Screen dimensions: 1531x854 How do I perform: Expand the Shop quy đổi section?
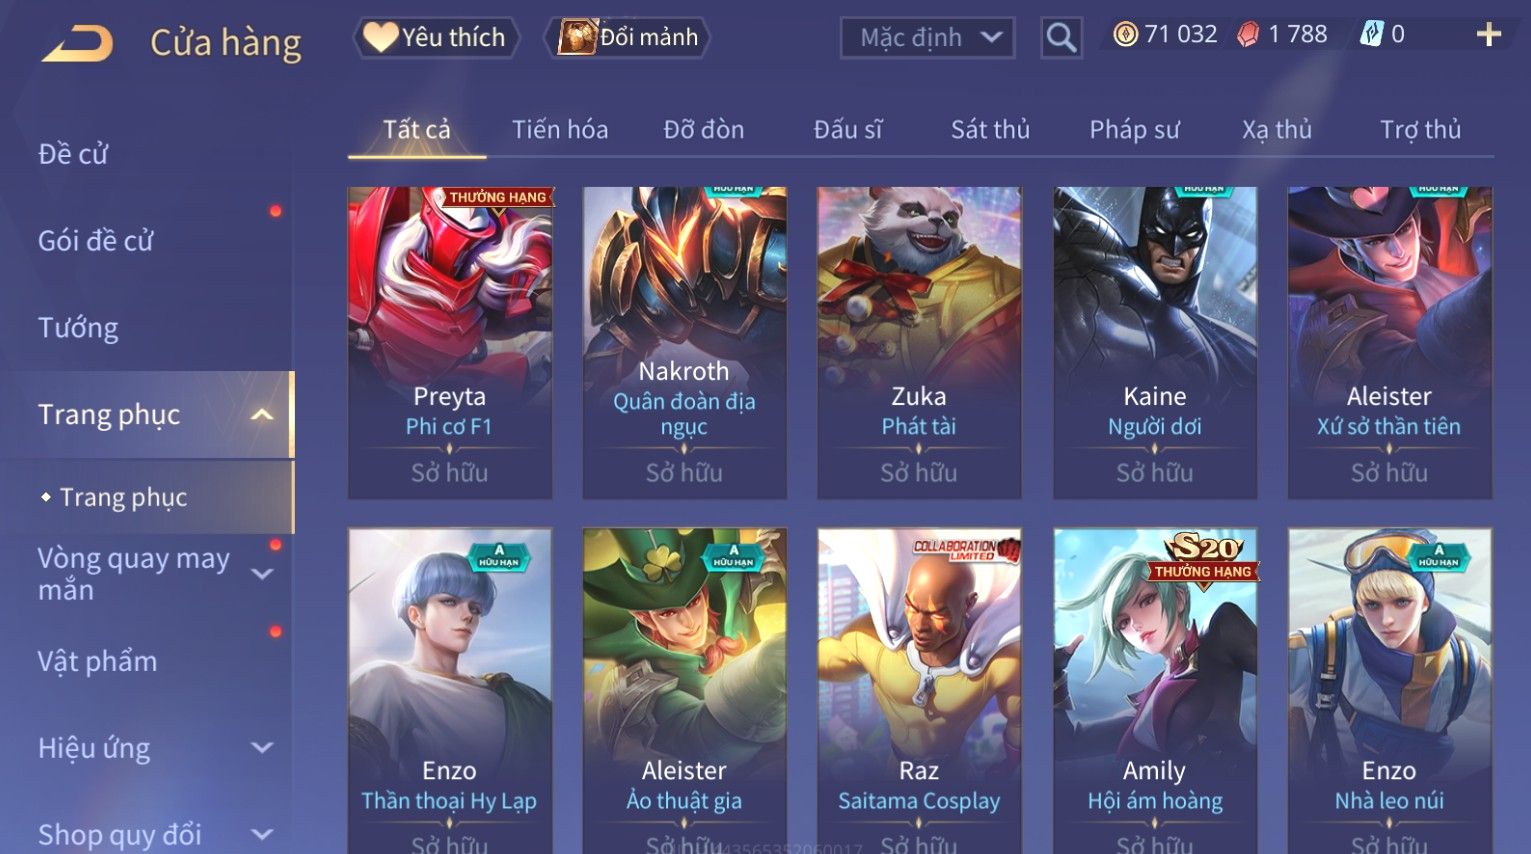[x=261, y=834]
